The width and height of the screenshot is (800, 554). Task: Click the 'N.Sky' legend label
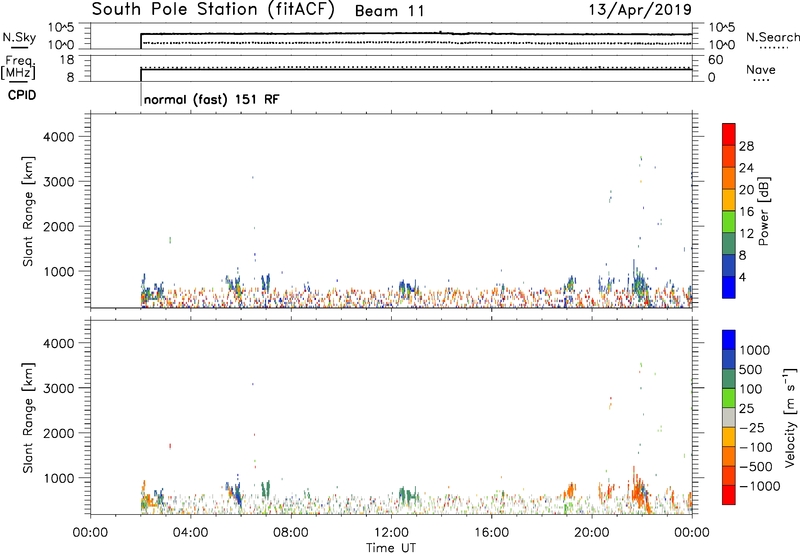click(x=19, y=37)
